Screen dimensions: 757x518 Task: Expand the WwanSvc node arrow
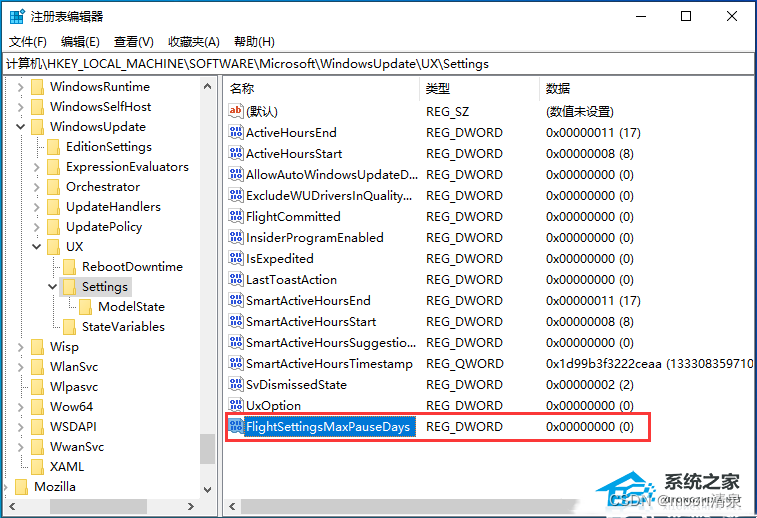tap(20, 447)
